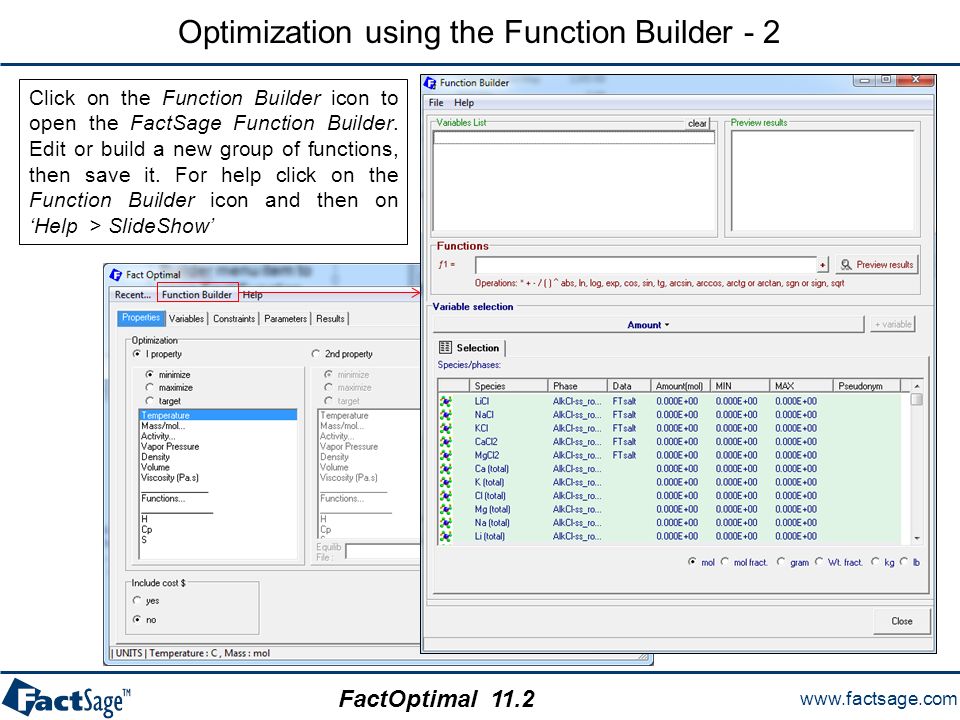Viewport: 960px width, 720px height.
Task: Choose target under 1 property
Action: coord(149,400)
